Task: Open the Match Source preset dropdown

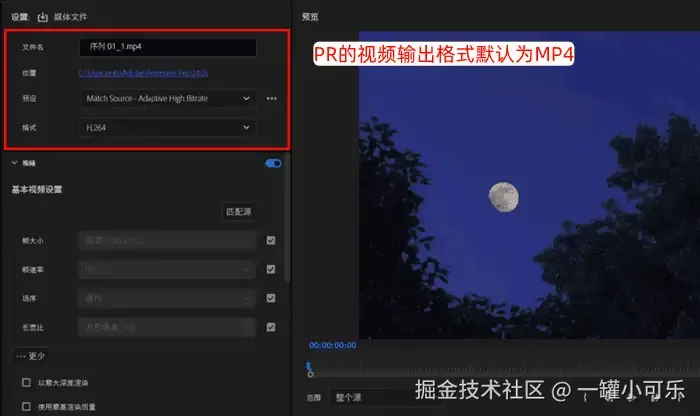Action: pos(168,98)
